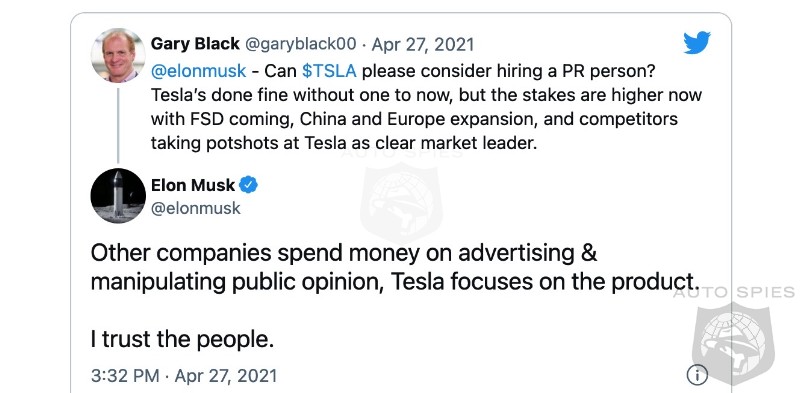
Task: Open the @garyblack00 handle
Action: click(x=301, y=44)
